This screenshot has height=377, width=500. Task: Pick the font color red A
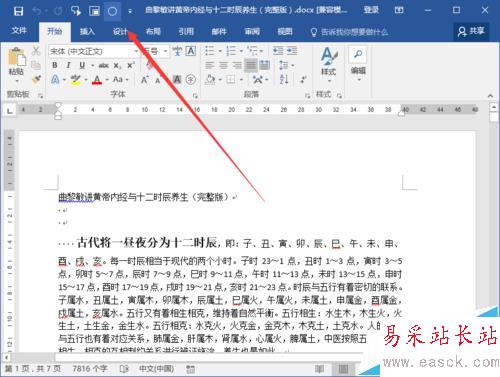pos(97,80)
